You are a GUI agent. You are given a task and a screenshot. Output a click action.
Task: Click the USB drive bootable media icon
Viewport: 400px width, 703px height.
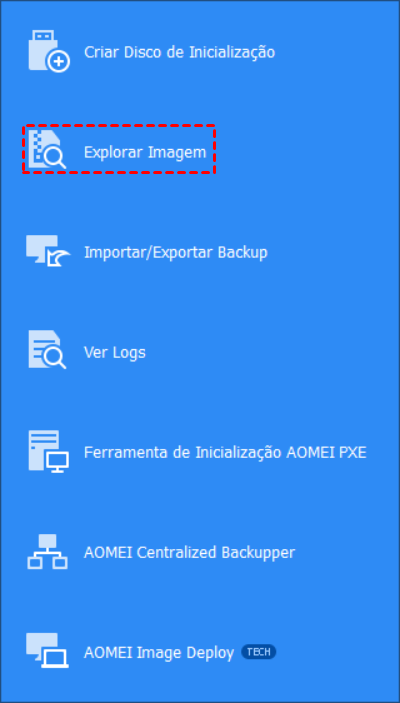click(49, 51)
